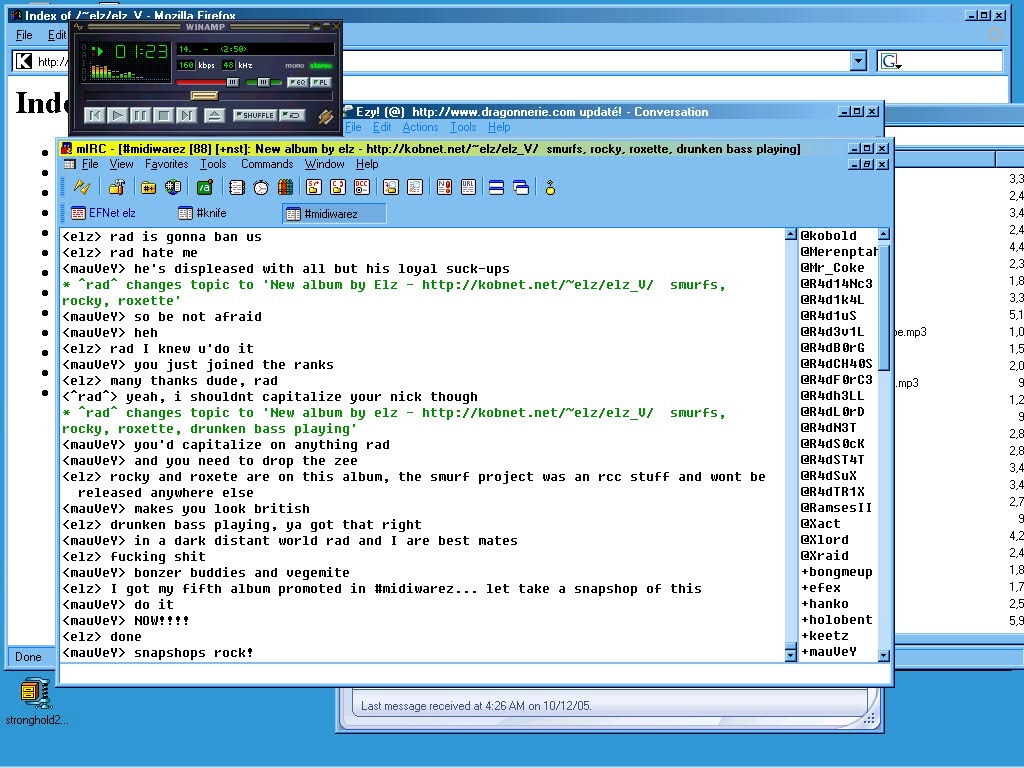
Task: Cascade windows using the cascade icon
Action: (520, 188)
